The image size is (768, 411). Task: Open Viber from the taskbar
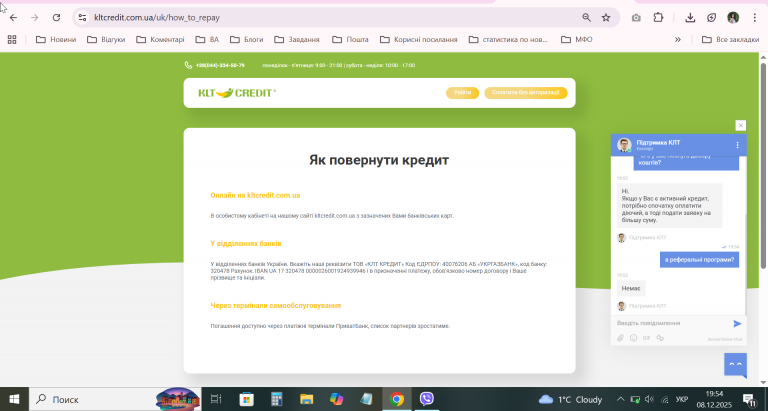click(x=427, y=399)
